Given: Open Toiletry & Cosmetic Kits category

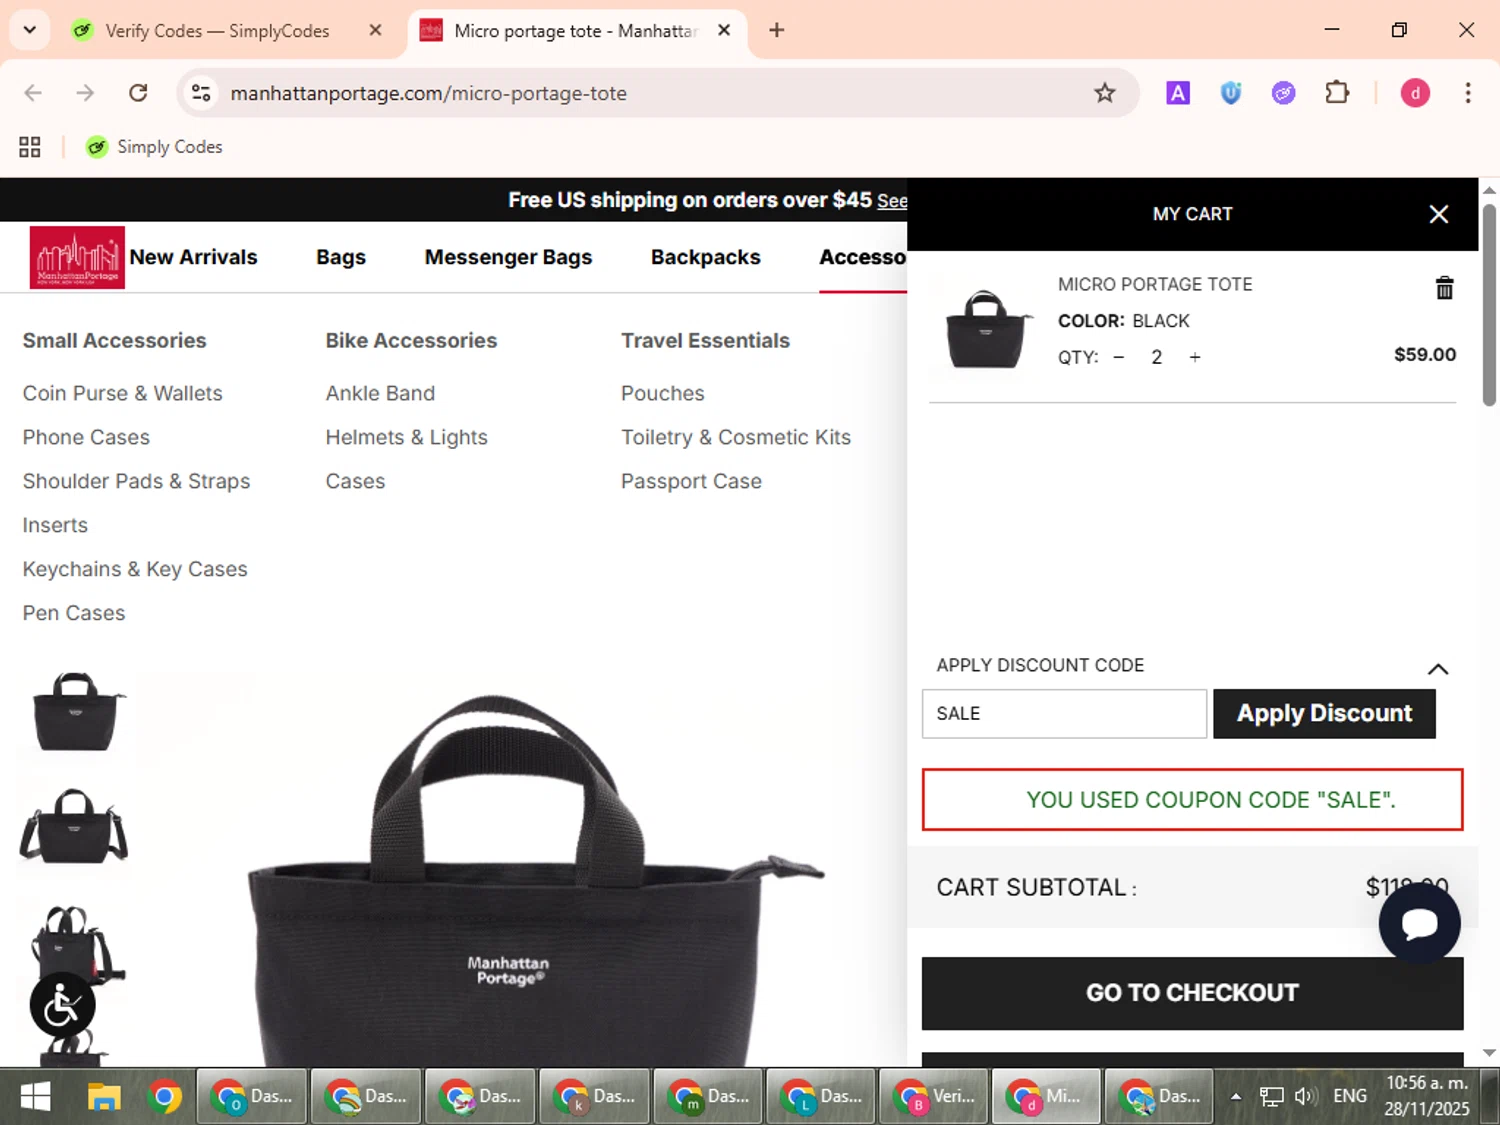Looking at the screenshot, I should tap(735, 437).
